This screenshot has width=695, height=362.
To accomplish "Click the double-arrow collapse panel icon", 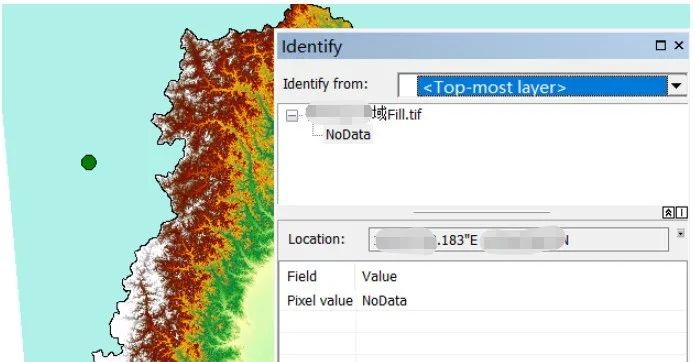I will click(x=668, y=213).
